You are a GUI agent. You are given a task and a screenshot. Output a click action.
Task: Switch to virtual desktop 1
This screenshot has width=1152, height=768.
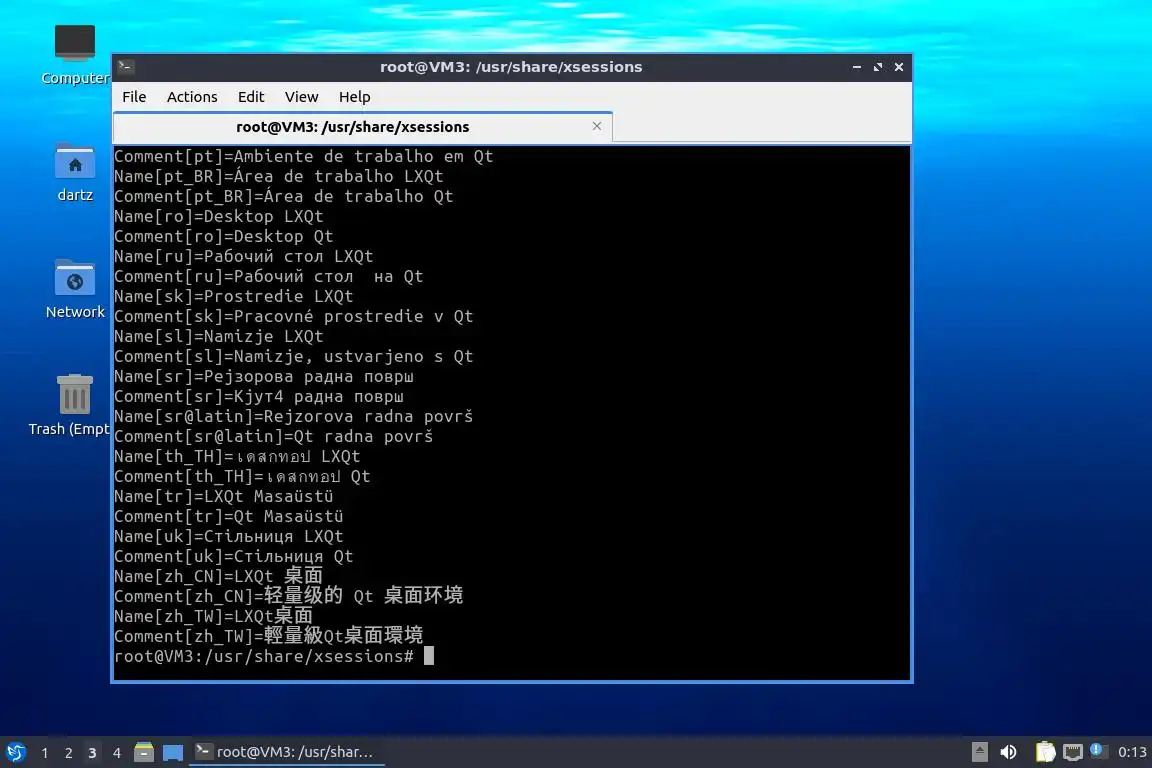click(x=45, y=753)
